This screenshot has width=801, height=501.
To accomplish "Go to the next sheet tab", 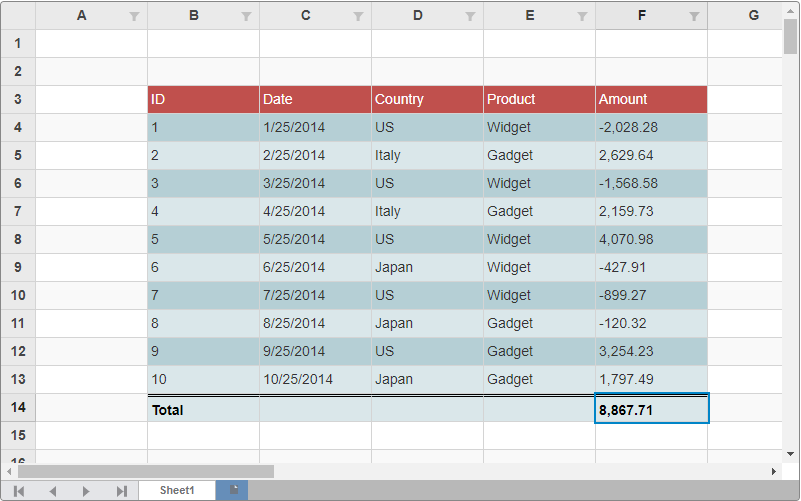I will click(87, 491).
